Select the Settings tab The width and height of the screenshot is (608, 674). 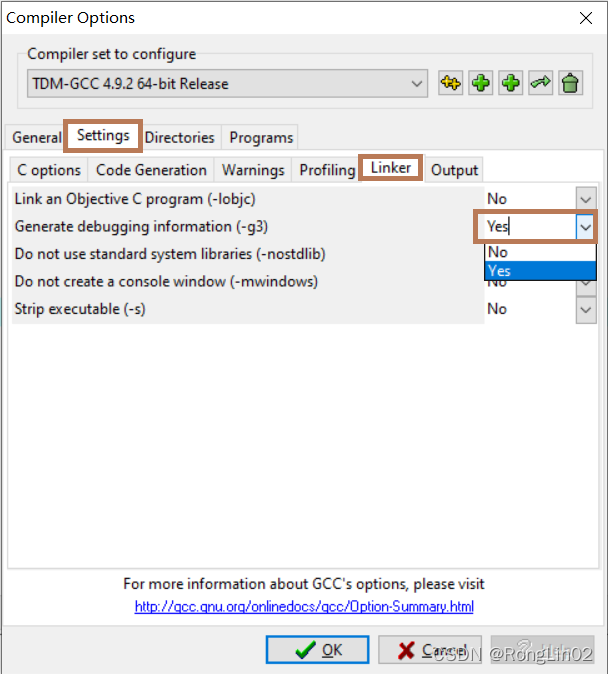pyautogui.click(x=103, y=135)
